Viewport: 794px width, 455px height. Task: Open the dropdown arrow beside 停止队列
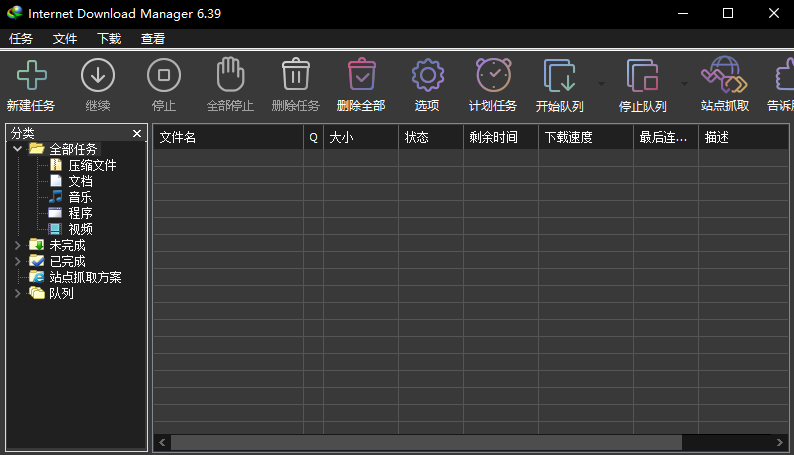pos(684,84)
